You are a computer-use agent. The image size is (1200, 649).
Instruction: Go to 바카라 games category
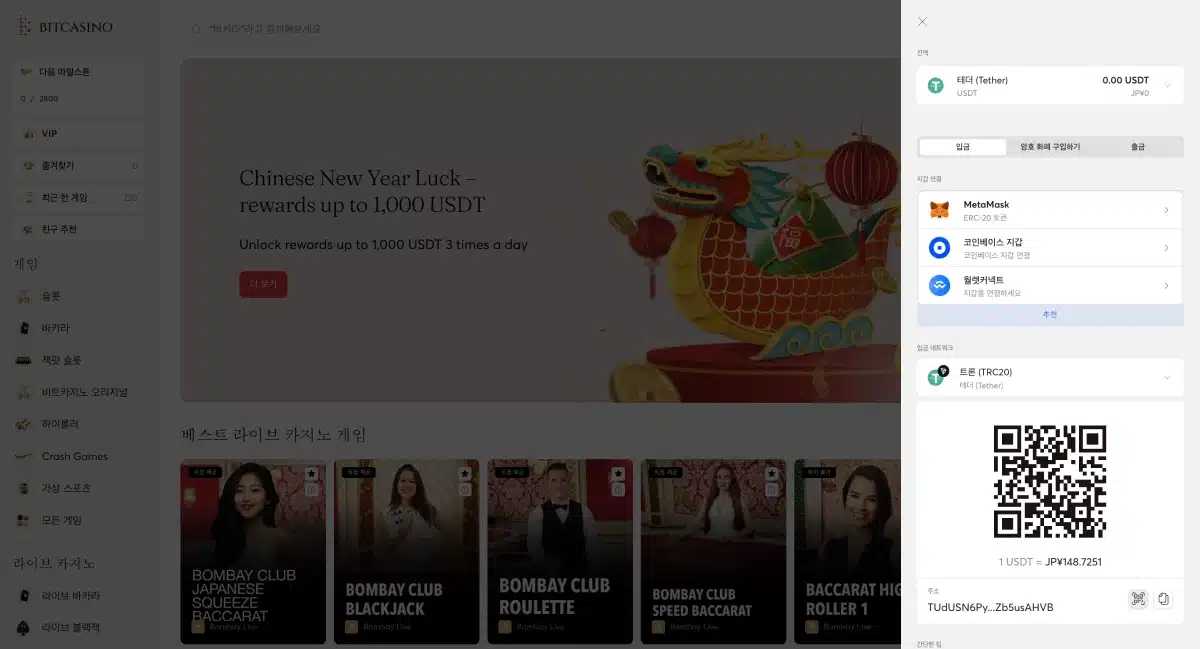click(56, 328)
